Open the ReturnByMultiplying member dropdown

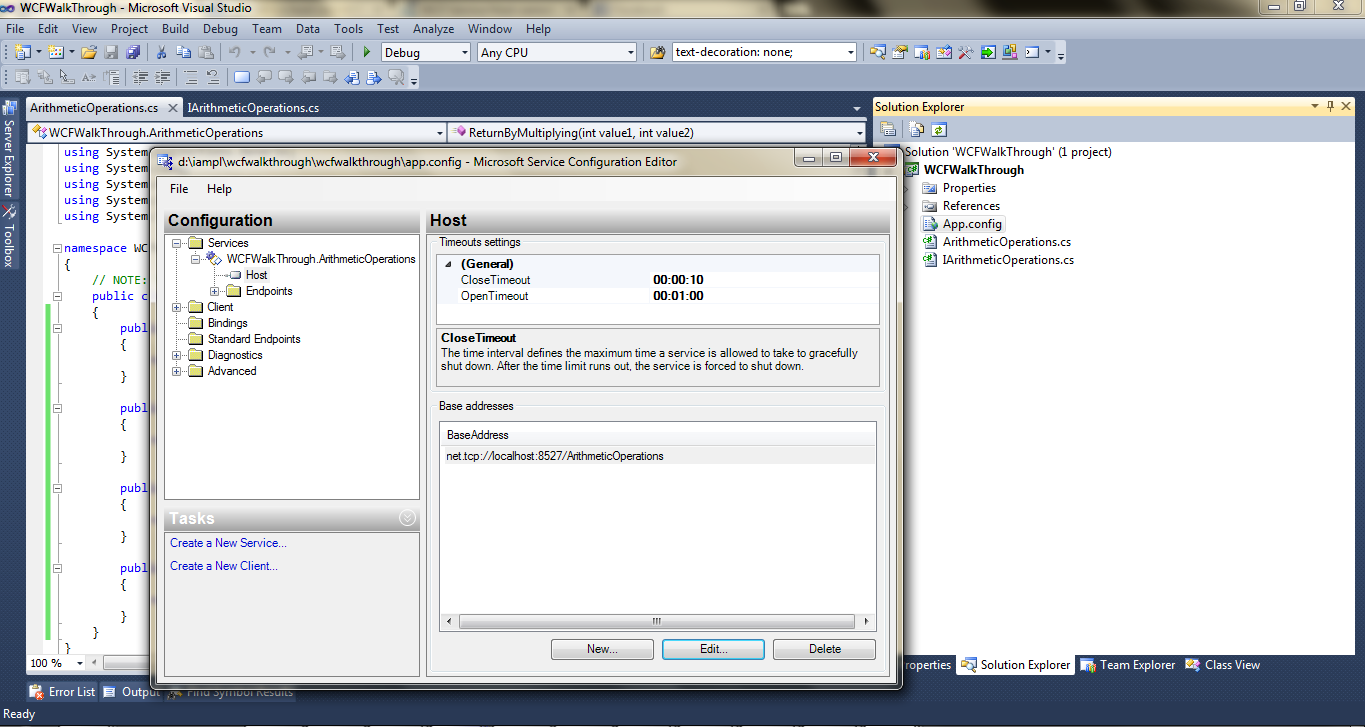(x=860, y=132)
